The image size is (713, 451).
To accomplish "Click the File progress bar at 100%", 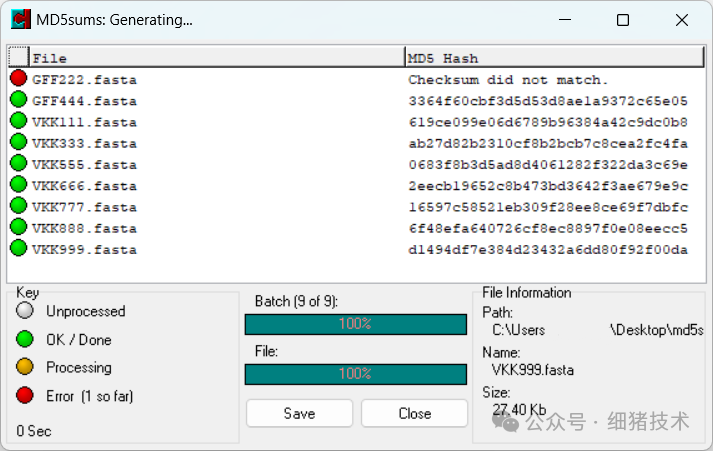I will [356, 374].
